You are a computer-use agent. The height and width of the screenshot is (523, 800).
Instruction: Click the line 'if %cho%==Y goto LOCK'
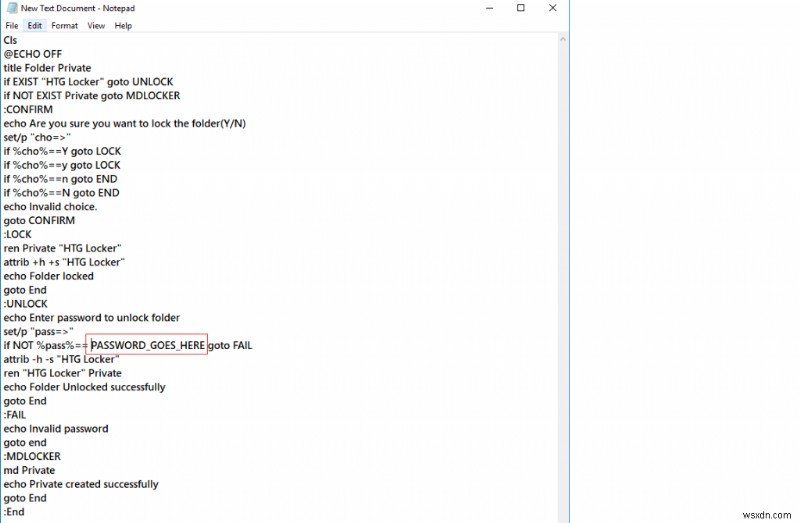[62, 151]
